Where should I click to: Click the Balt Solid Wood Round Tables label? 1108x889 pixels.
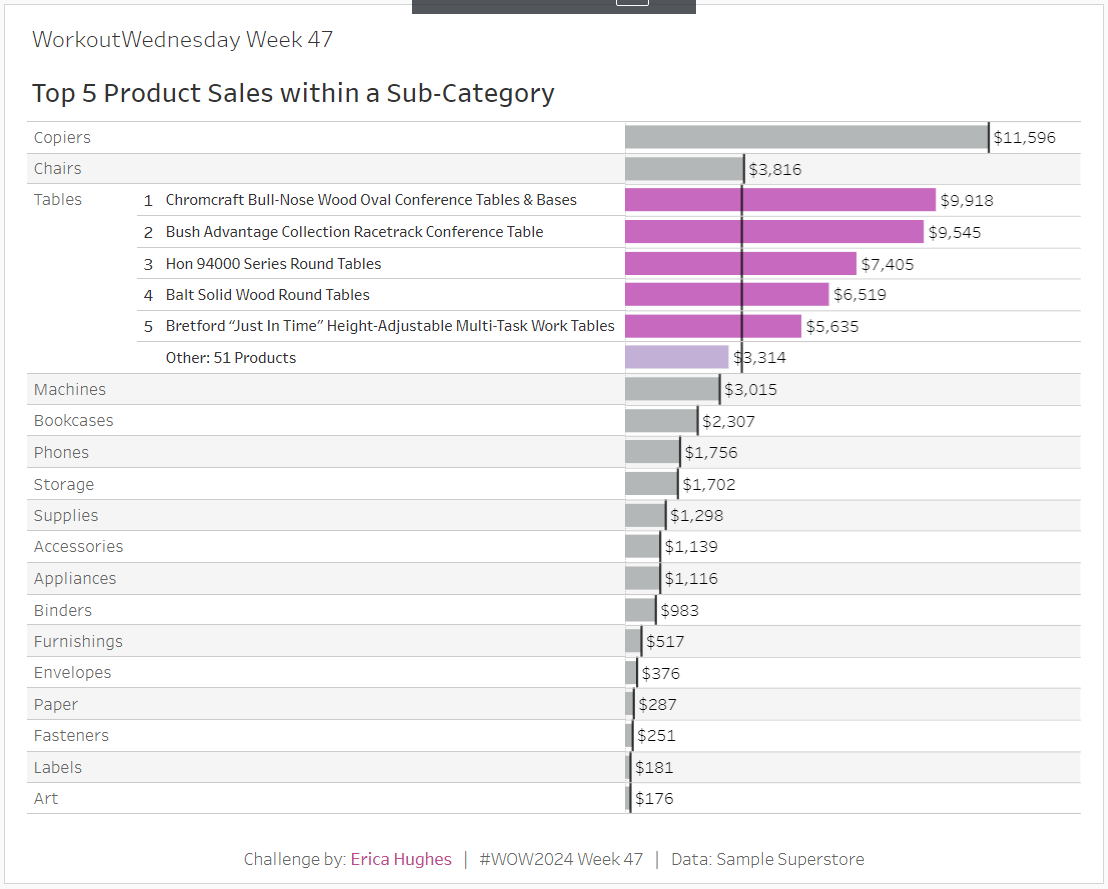point(267,295)
